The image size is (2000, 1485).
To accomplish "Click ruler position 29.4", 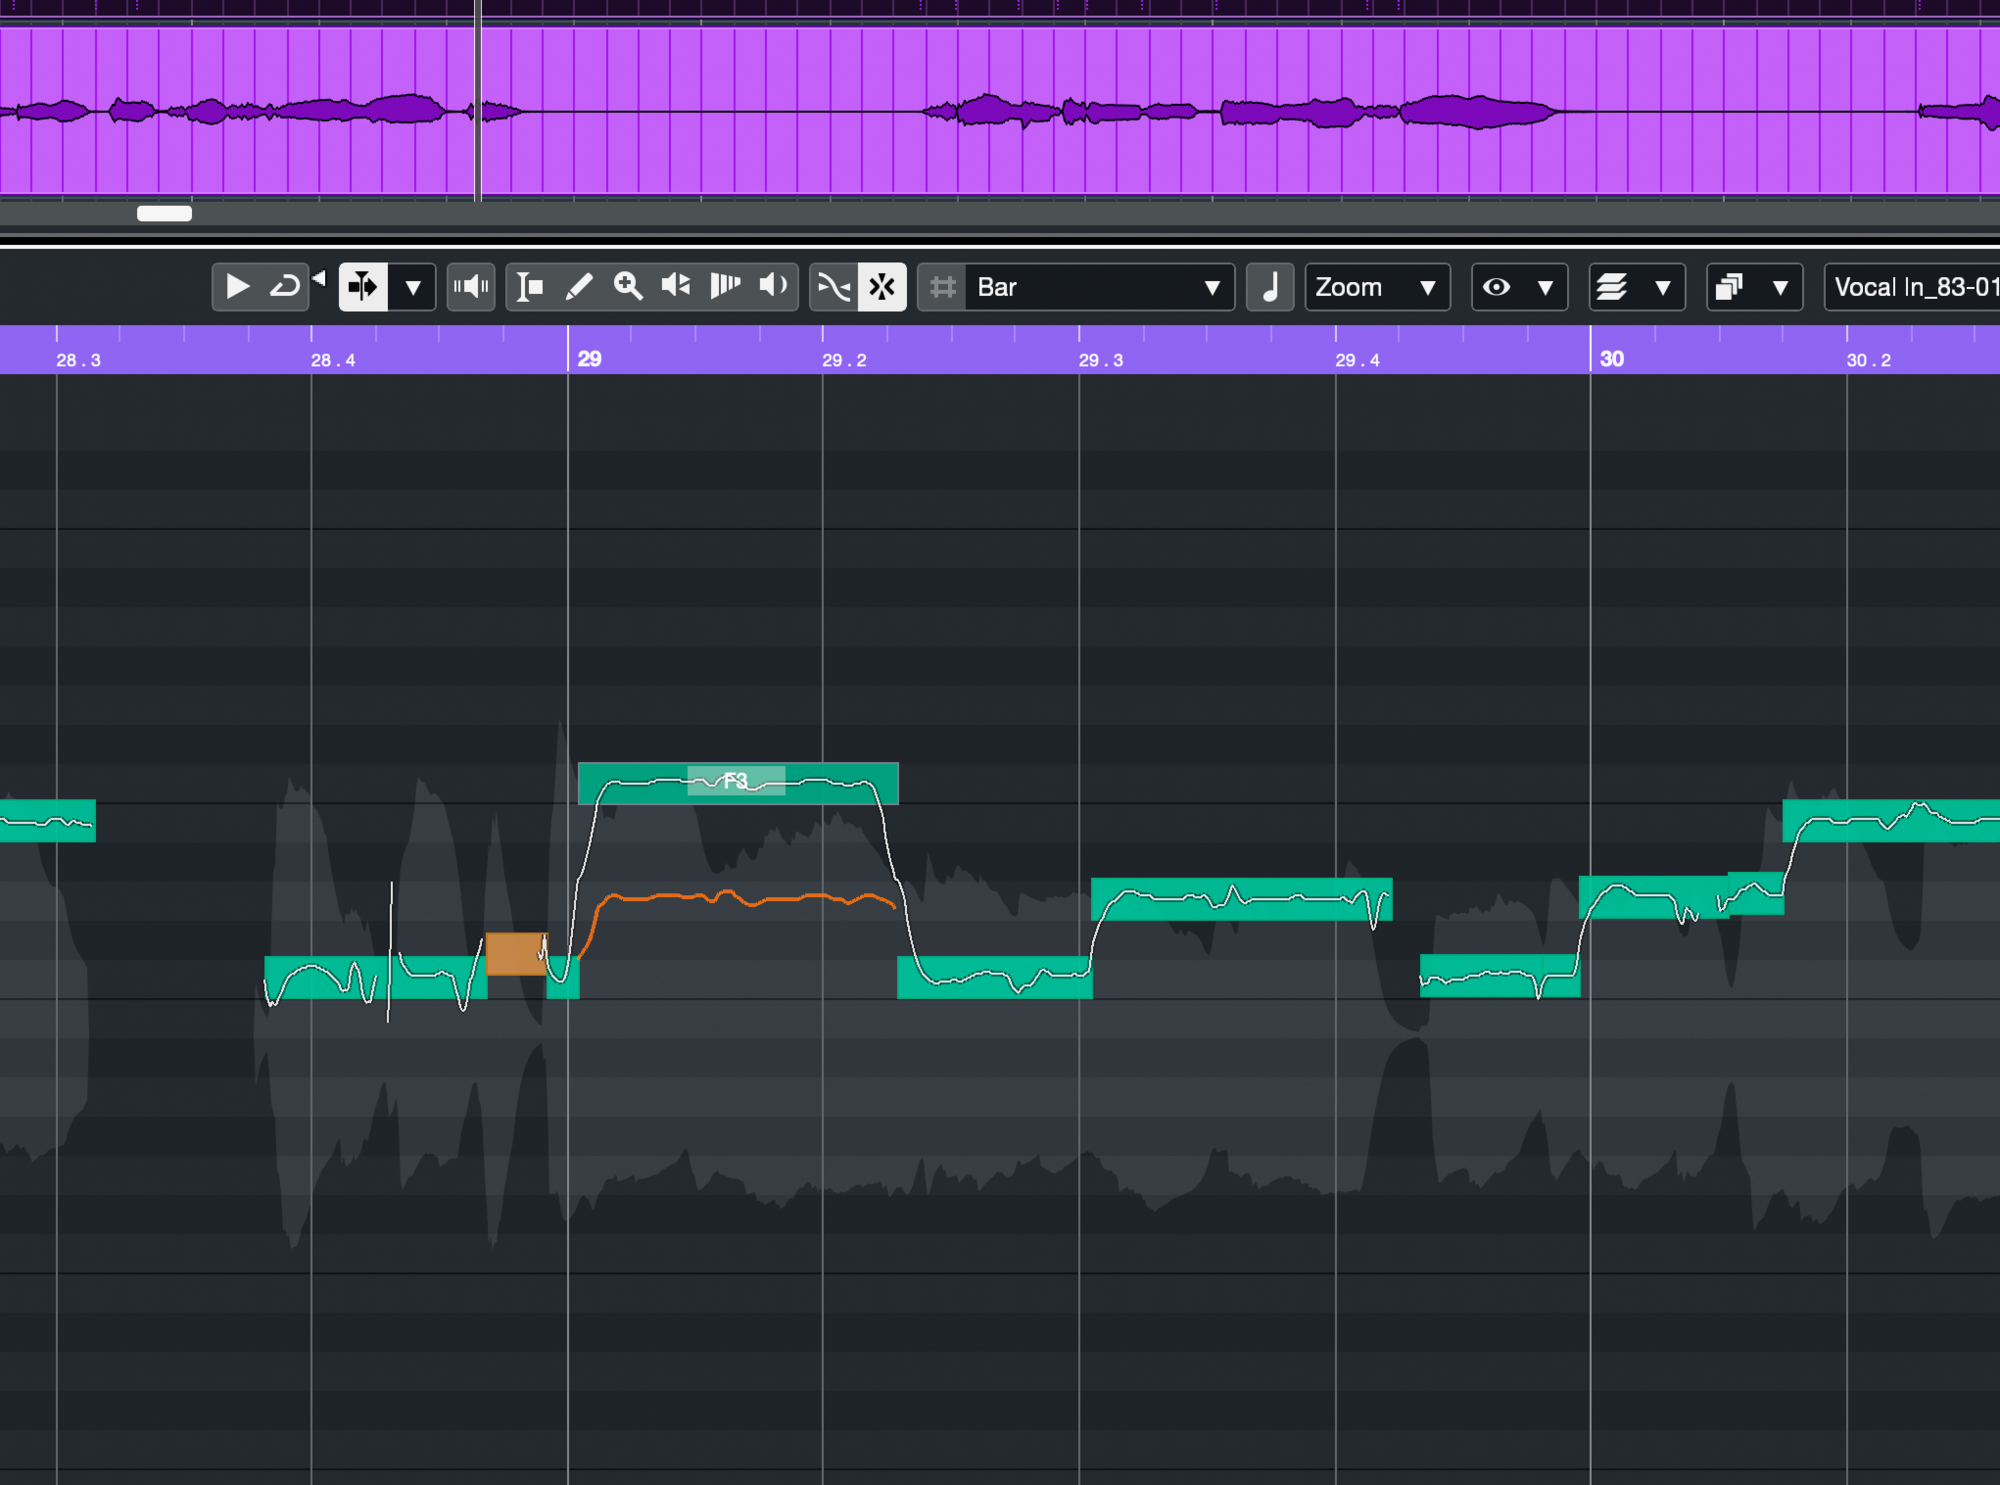I will pyautogui.click(x=1357, y=360).
